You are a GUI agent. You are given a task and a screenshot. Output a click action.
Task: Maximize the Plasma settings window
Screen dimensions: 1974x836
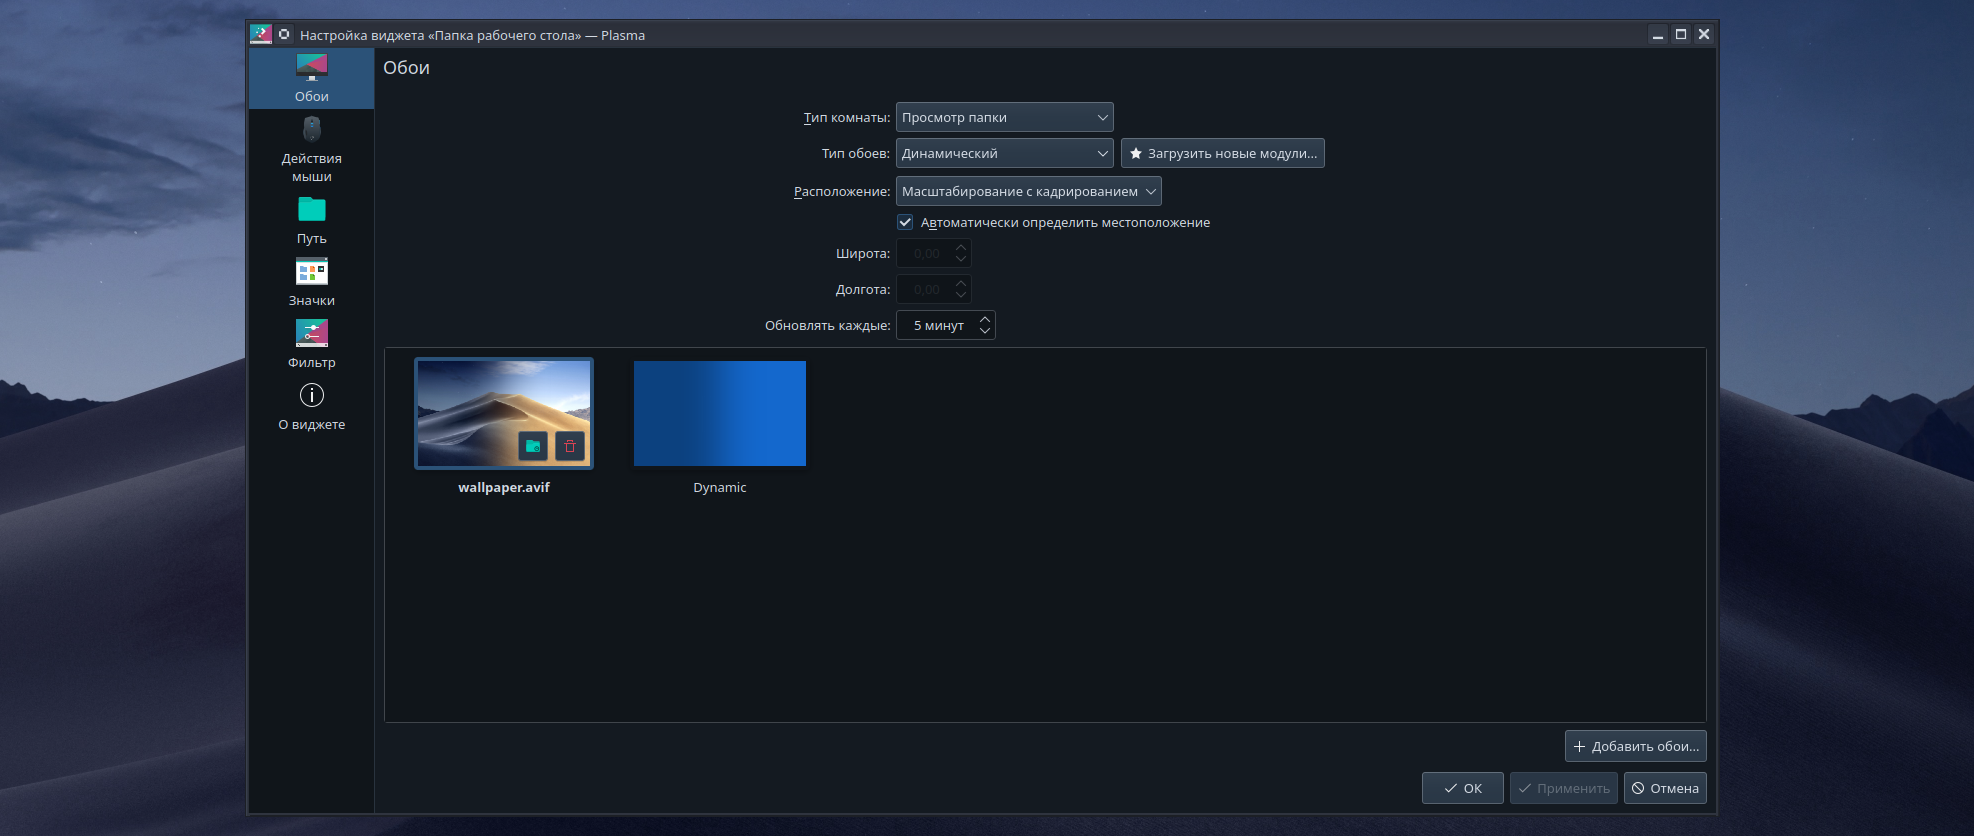click(x=1681, y=35)
